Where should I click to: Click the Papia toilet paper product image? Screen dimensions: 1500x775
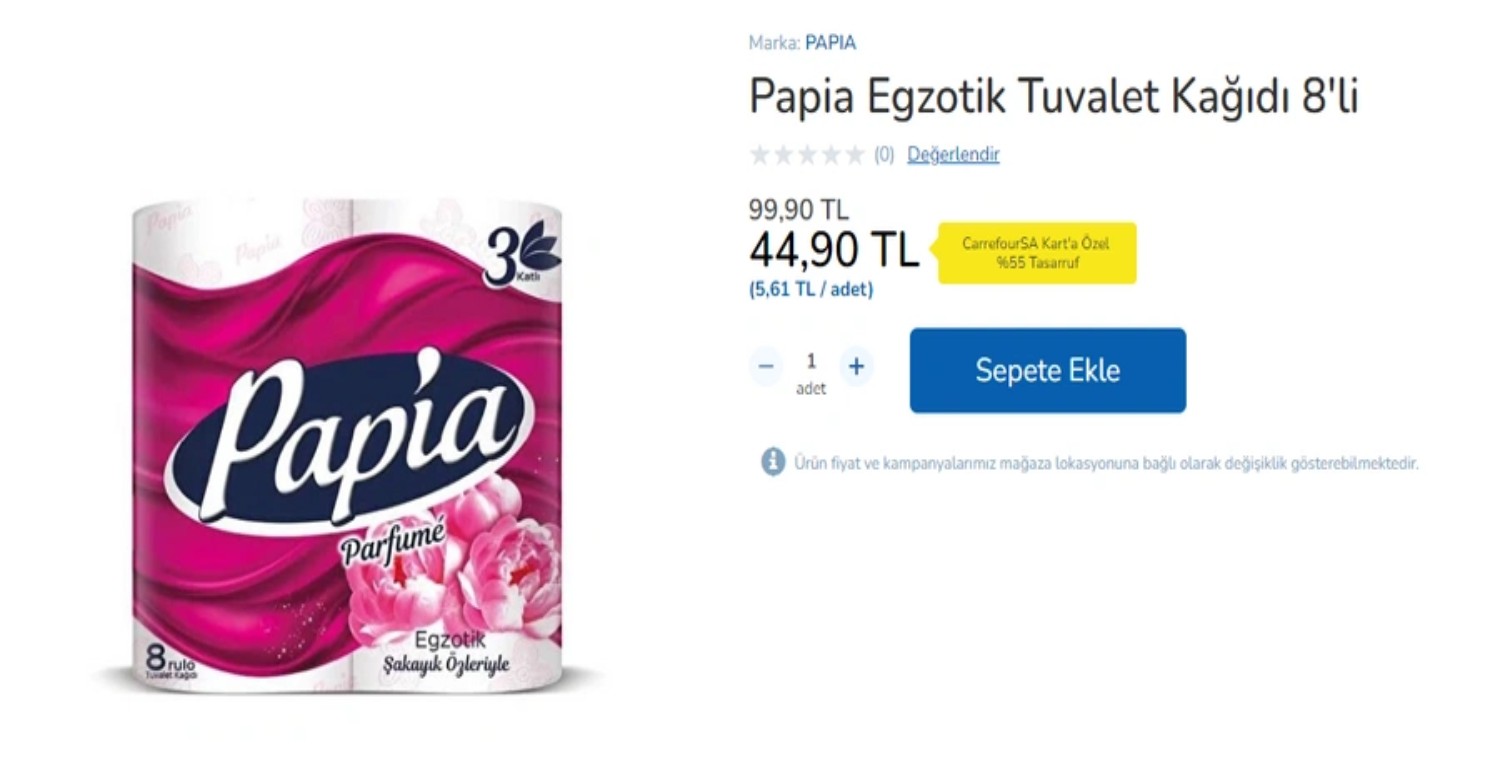tap(360, 440)
